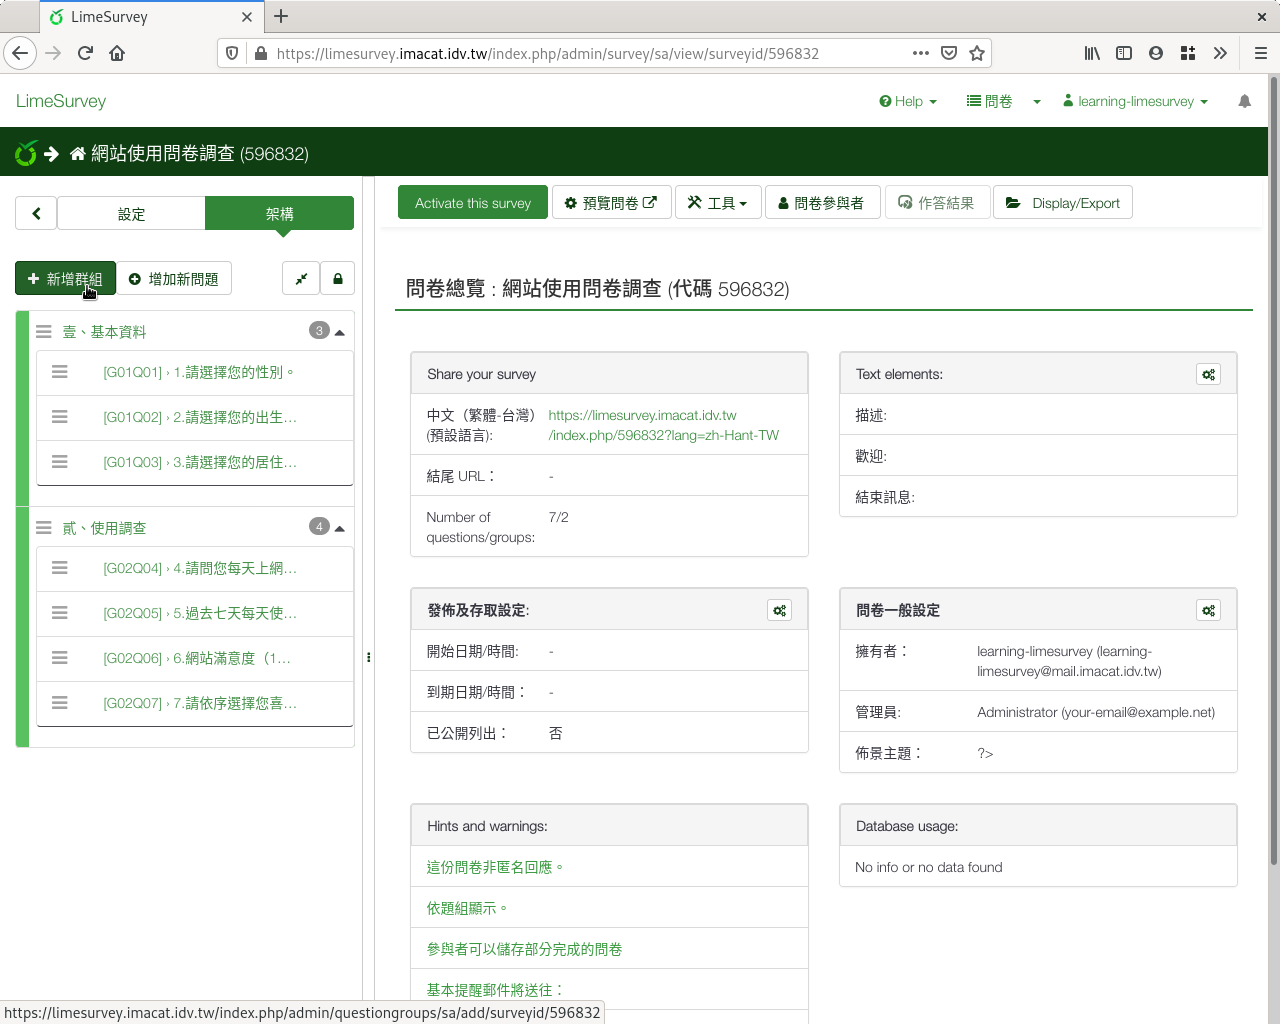1280x1024 pixels.
Task: Close the LimeSurvey browser tab
Action: pos(247,17)
